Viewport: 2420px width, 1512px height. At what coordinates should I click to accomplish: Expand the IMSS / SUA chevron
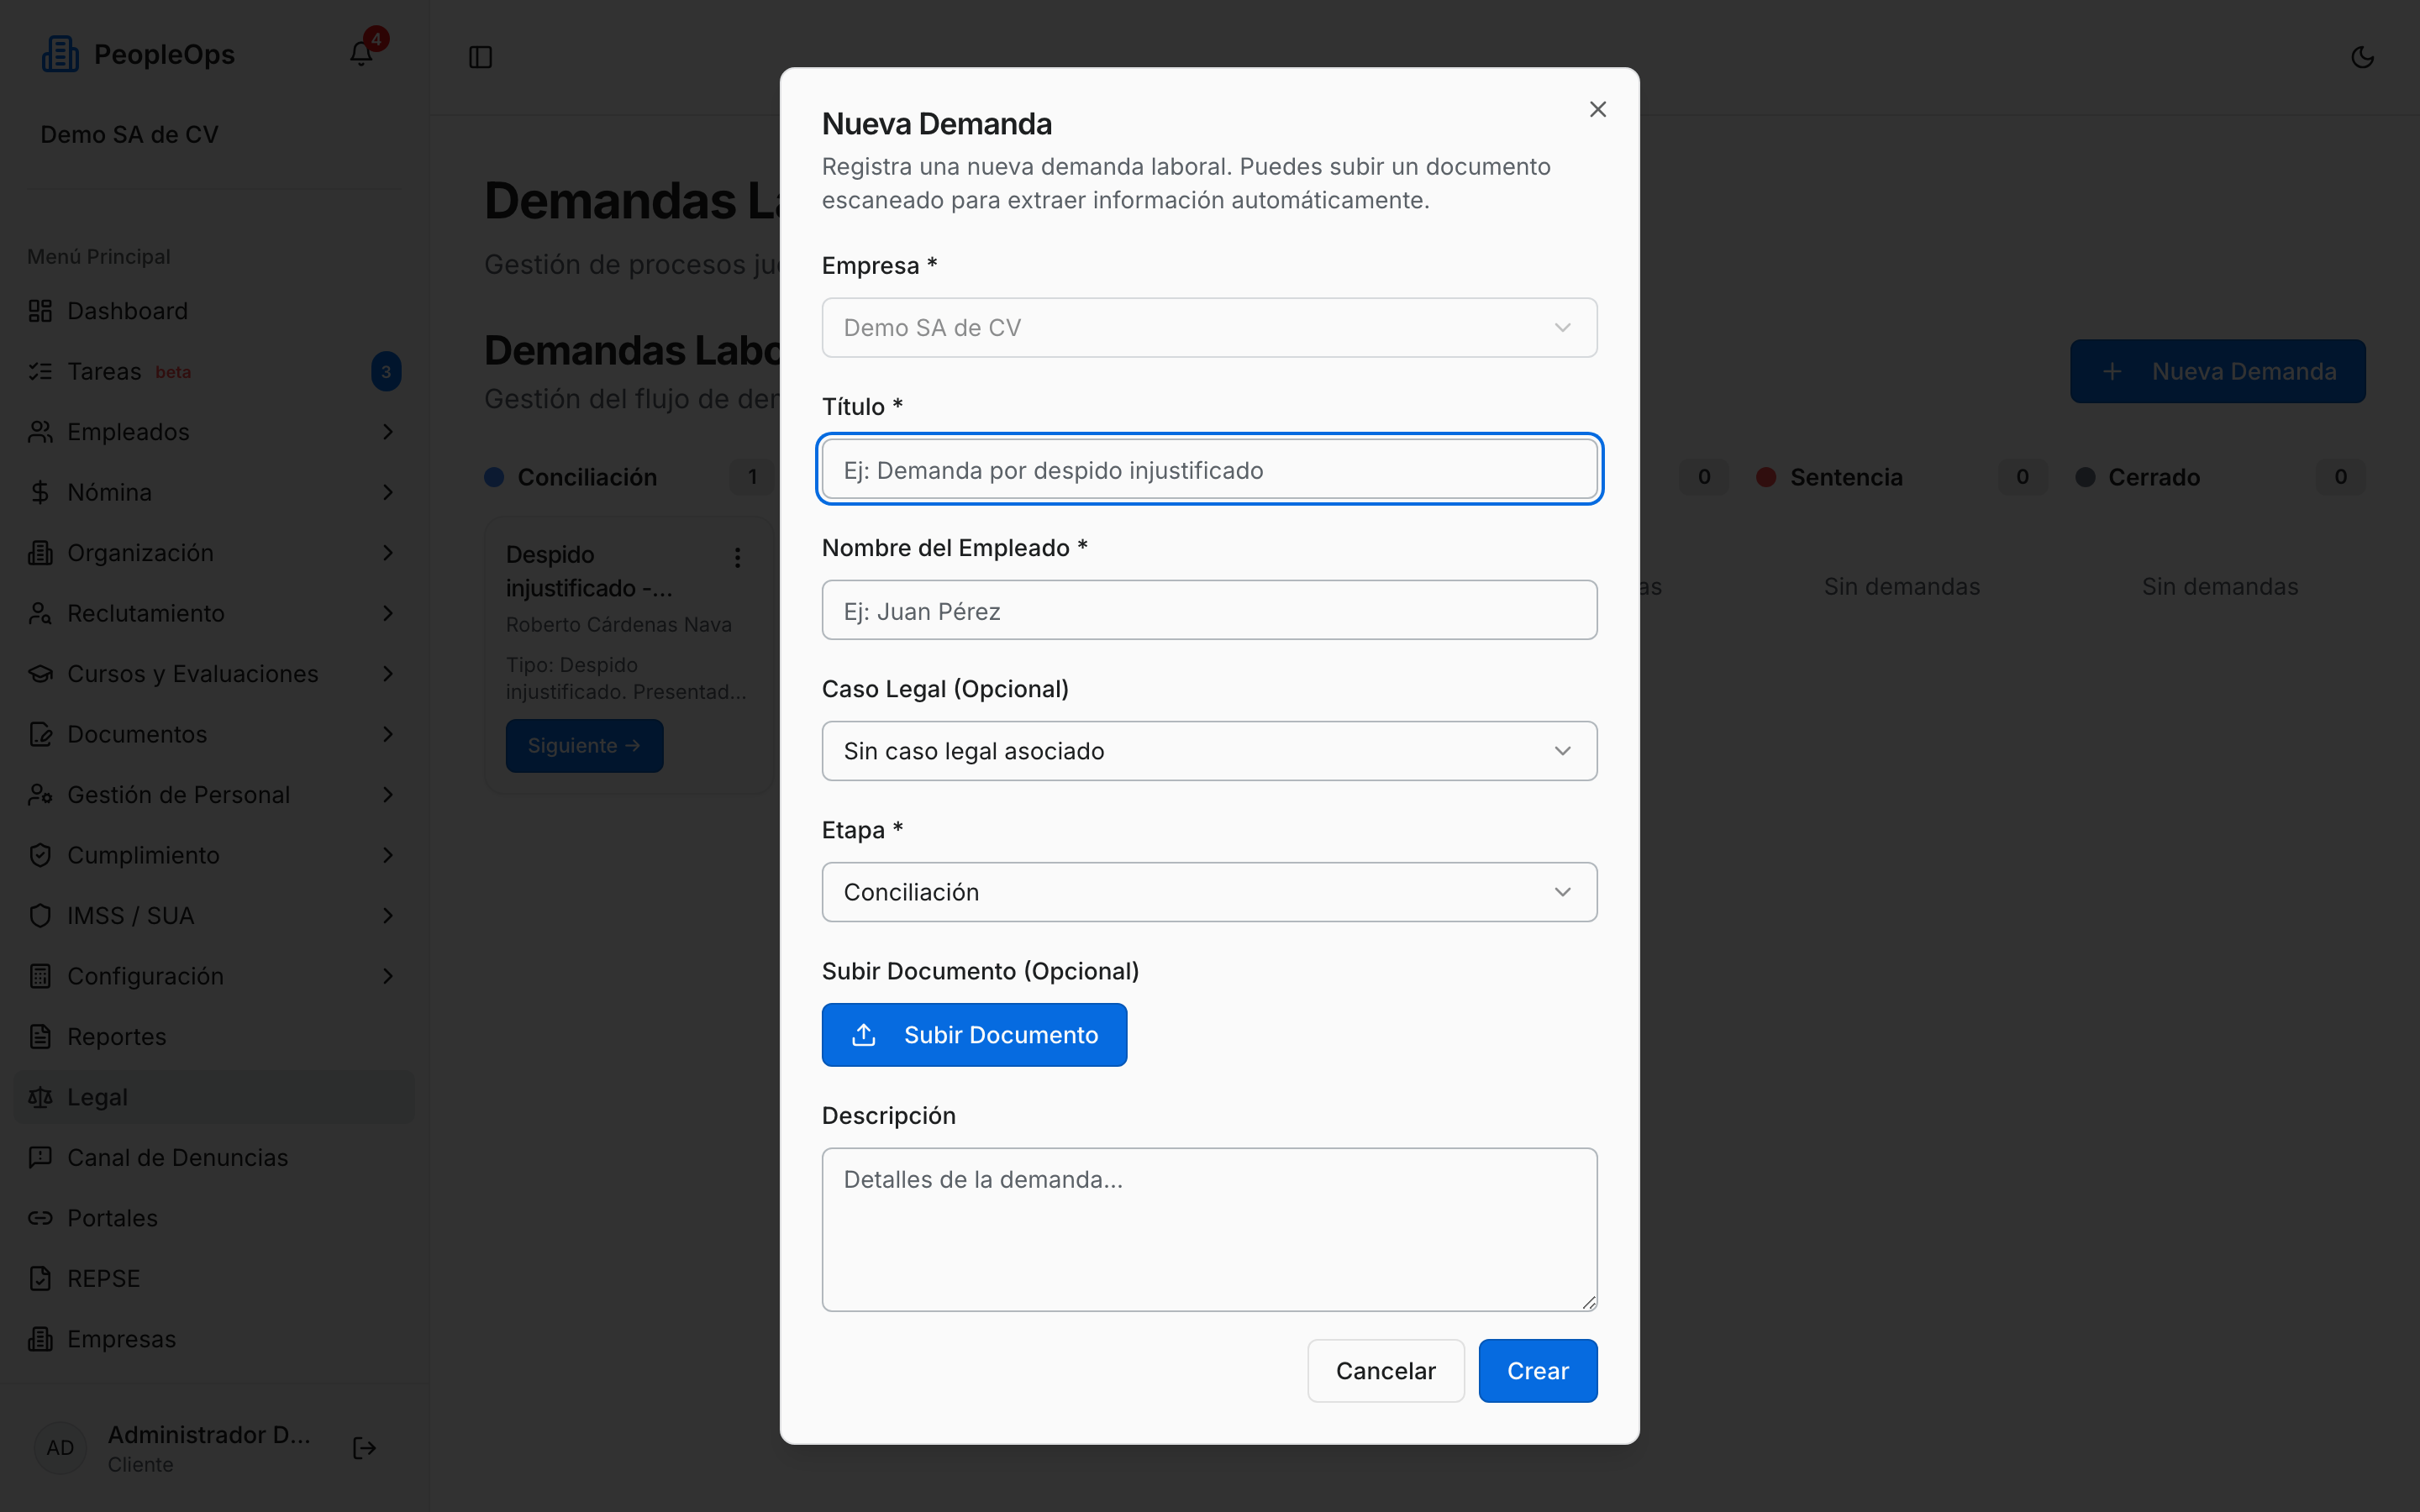point(388,916)
